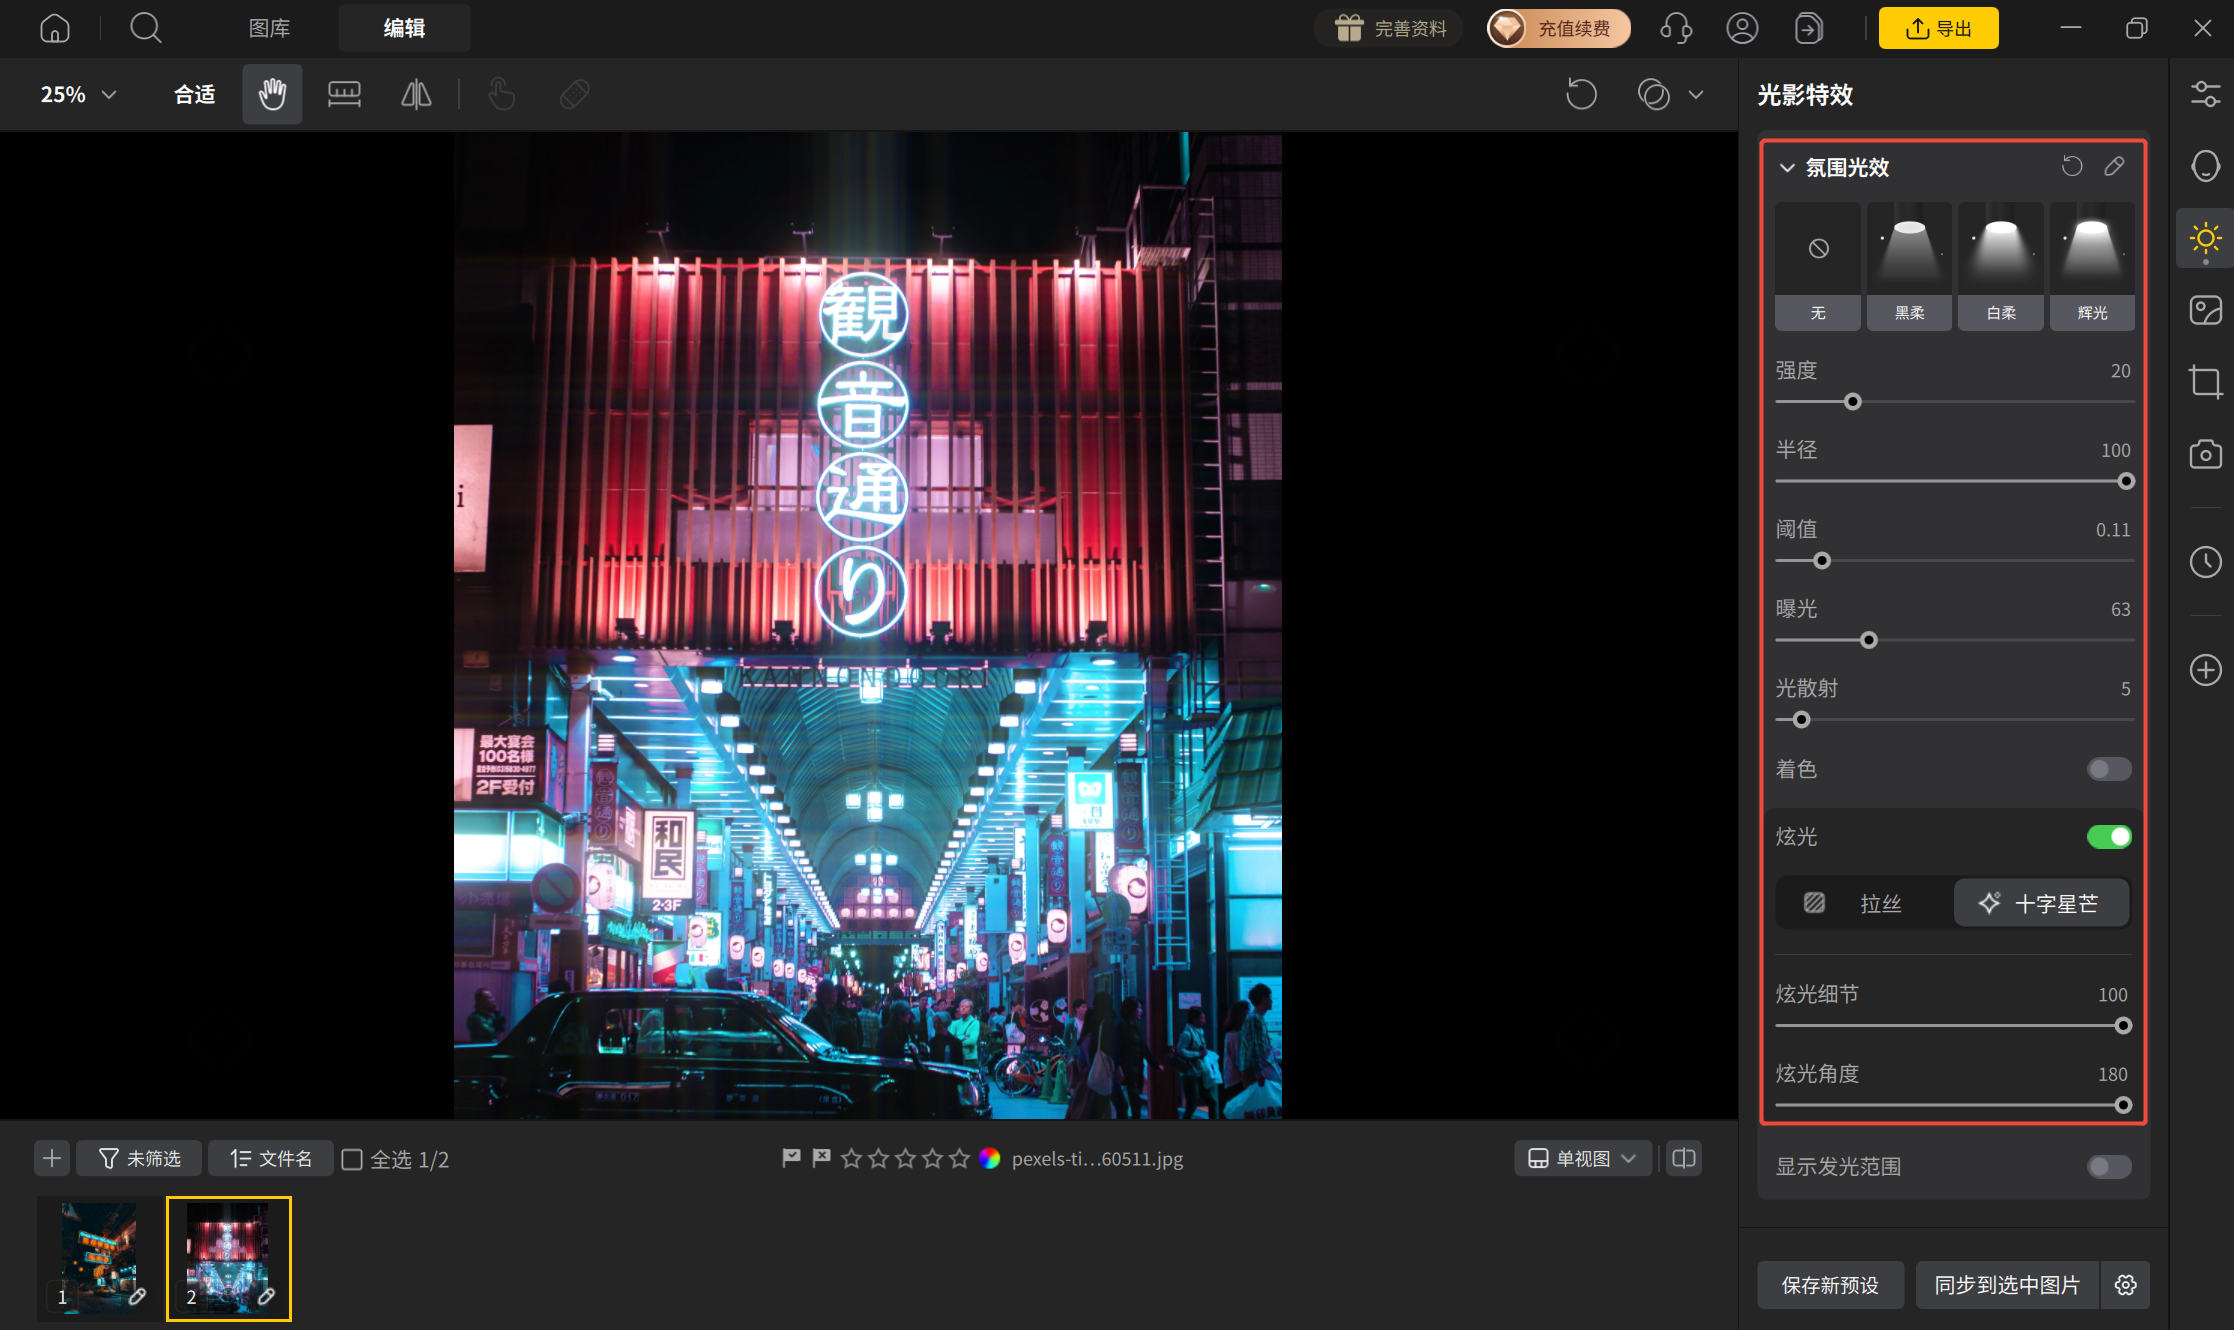Click the rotate-left undo icon in toolbar
Viewport: 2234px width, 1330px height.
point(1581,95)
